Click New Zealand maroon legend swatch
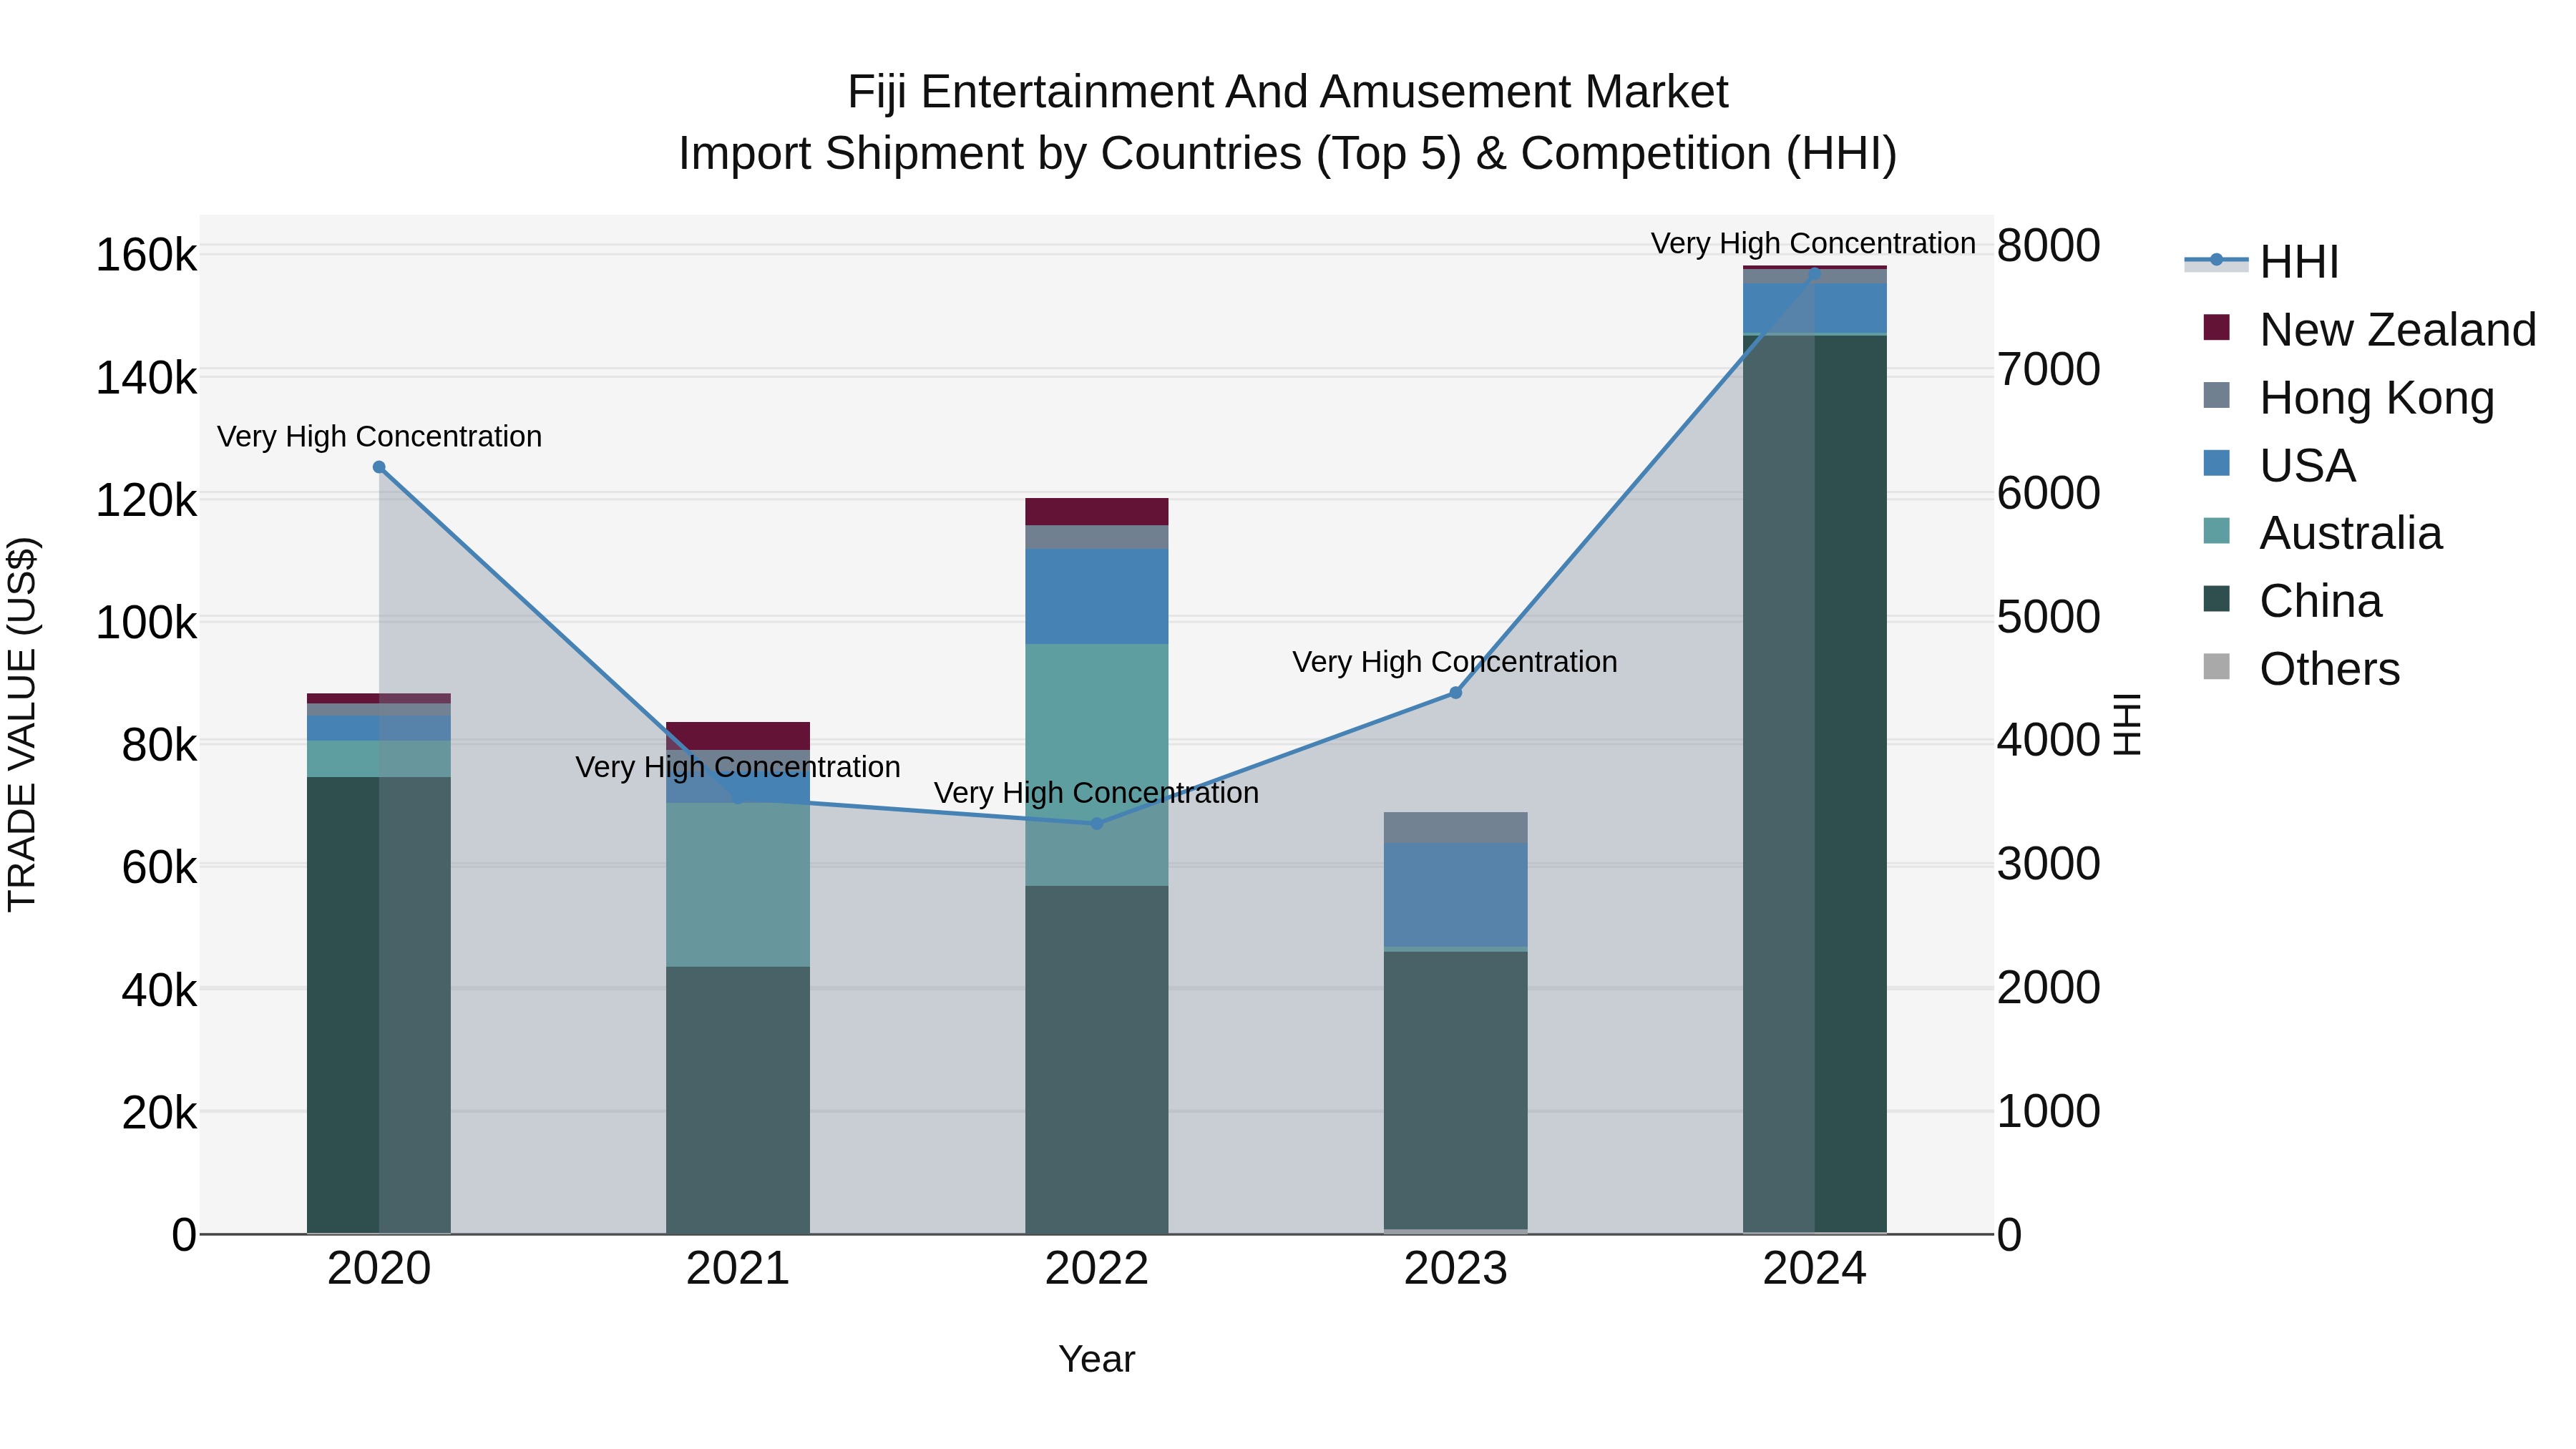This screenshot has height=1449, width=2576. (2216, 327)
